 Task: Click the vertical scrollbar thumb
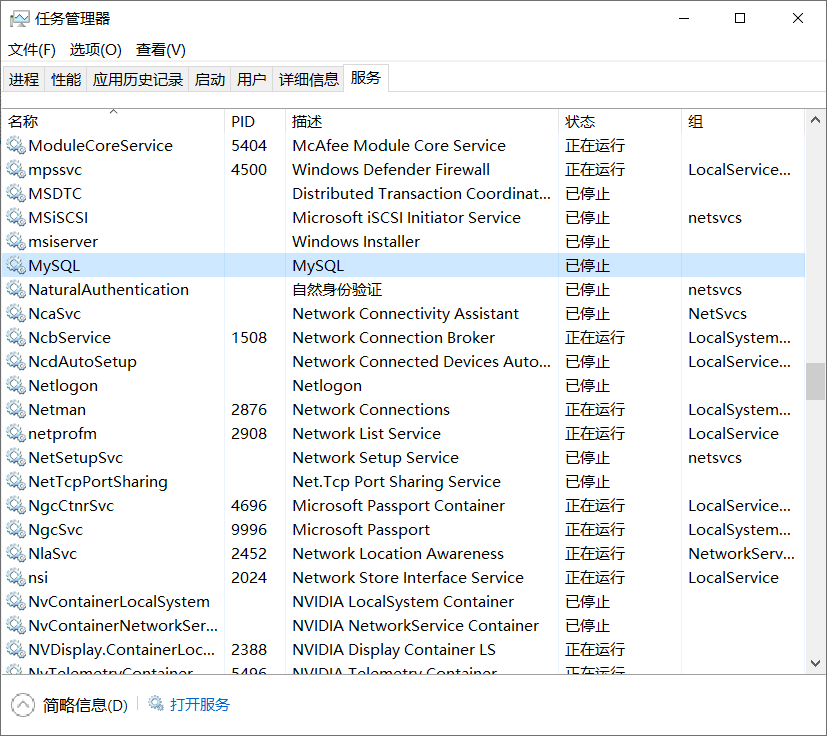click(x=815, y=381)
